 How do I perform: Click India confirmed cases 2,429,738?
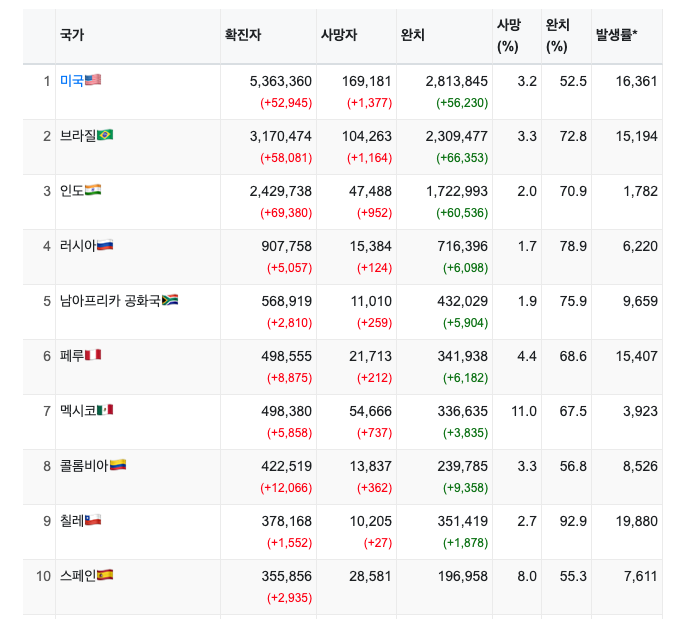(280, 191)
